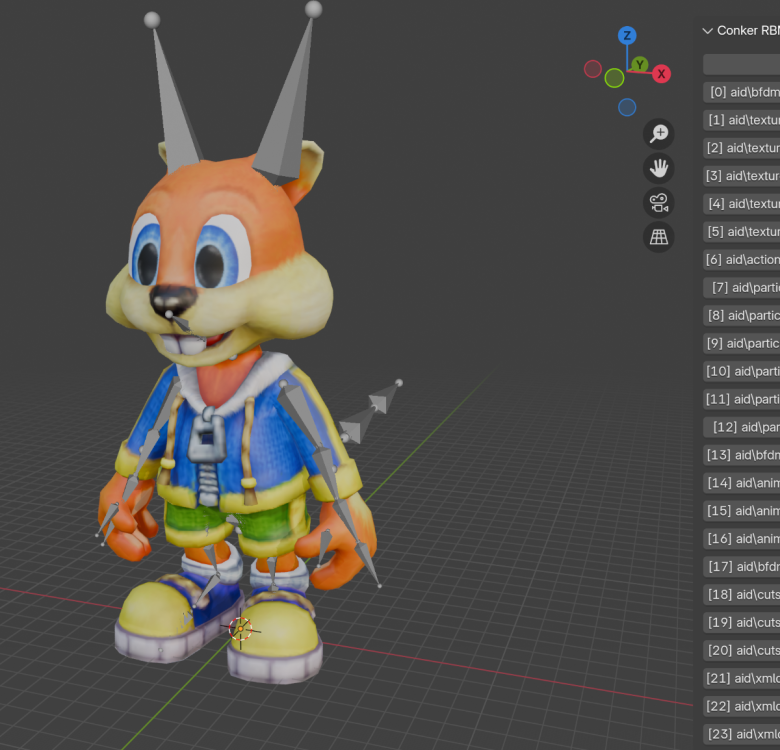780x750 pixels.
Task: Open entry [1] aid\textur
Action: tap(741, 120)
